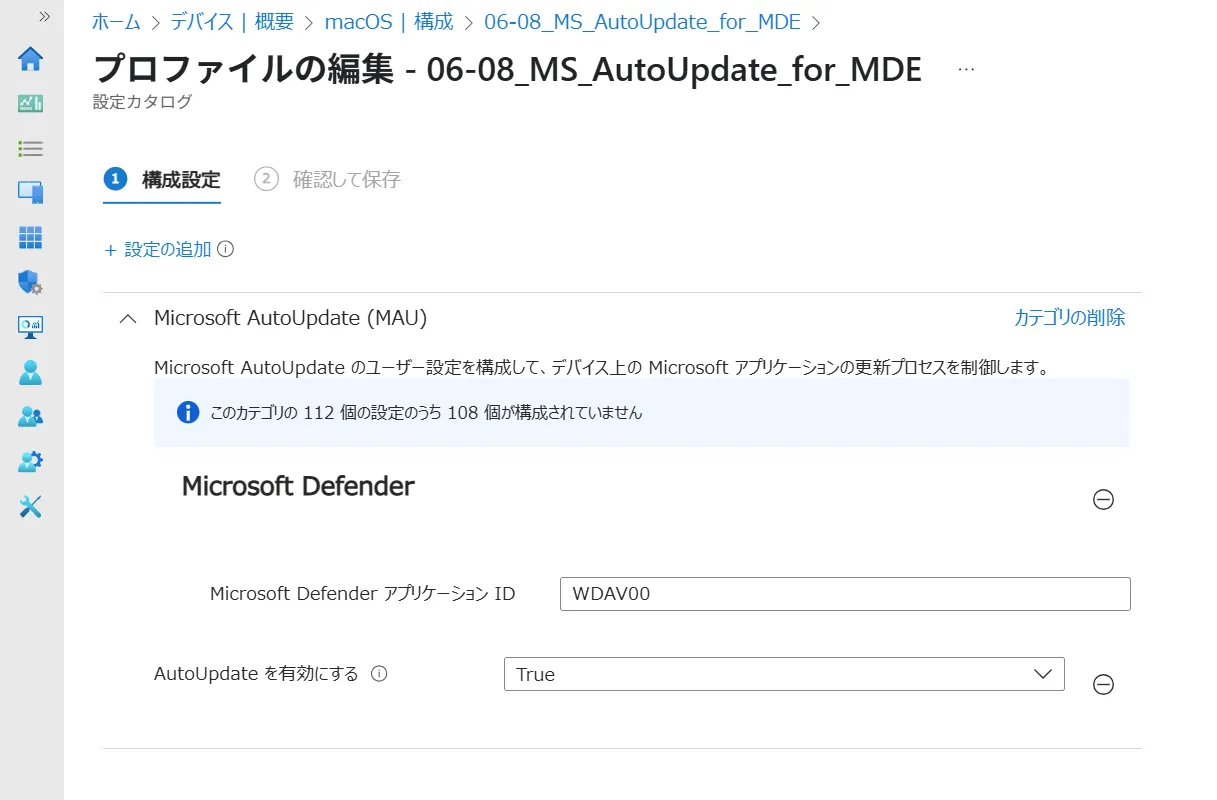
Task: Go to デバイス | 概要 breadcrumb
Action: tap(234, 21)
